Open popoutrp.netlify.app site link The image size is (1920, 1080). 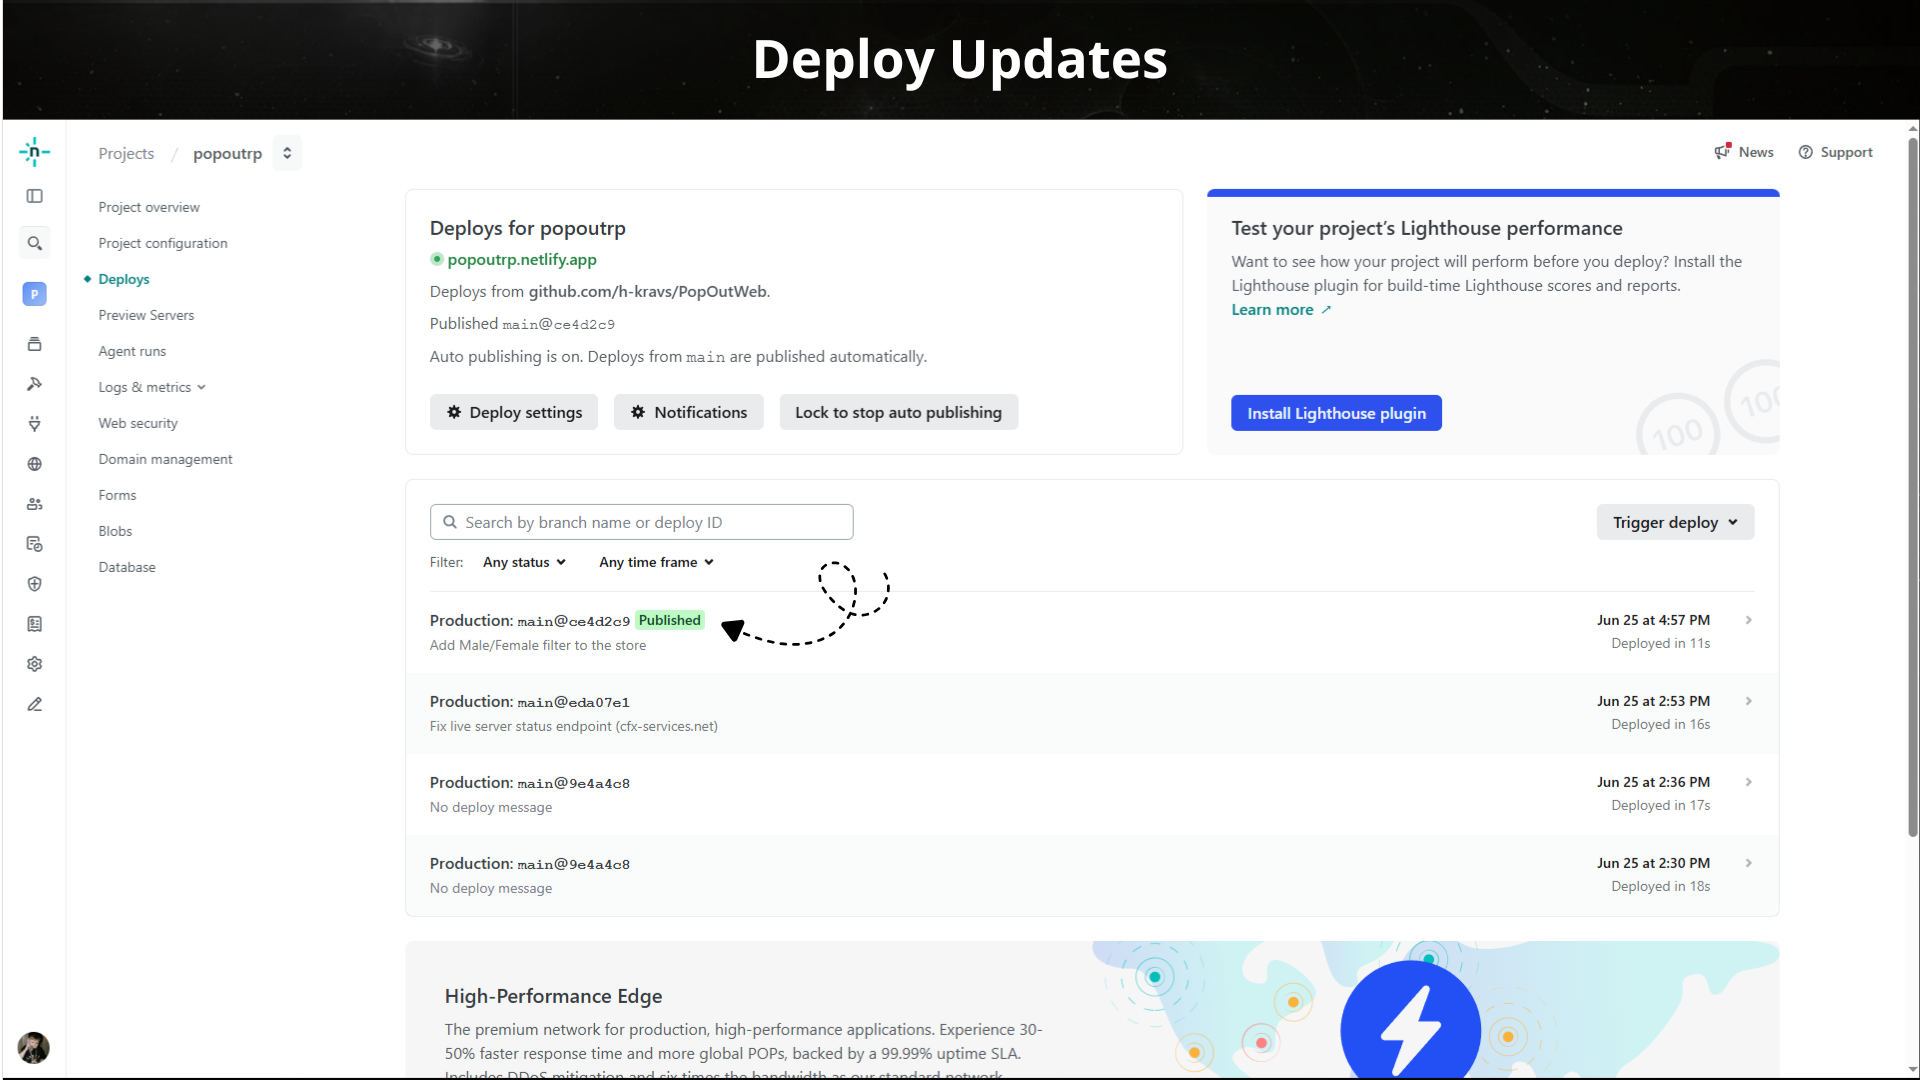tap(522, 259)
